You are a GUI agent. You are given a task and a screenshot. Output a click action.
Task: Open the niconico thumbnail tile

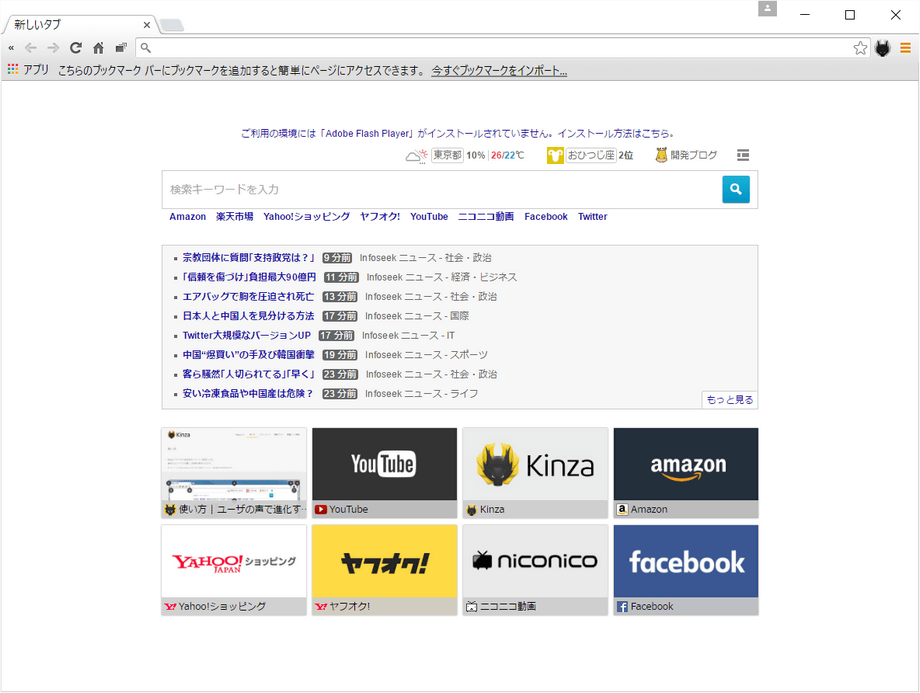tap(535, 570)
